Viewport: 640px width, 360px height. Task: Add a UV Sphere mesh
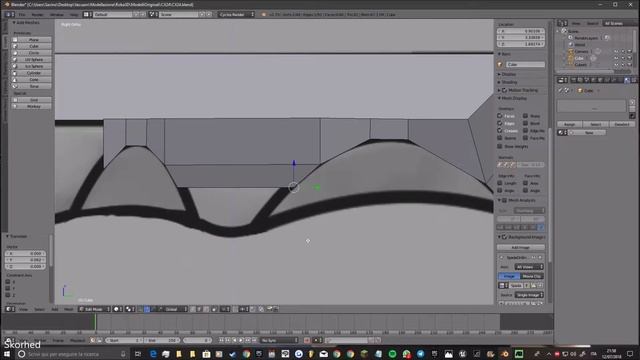pos(32,60)
